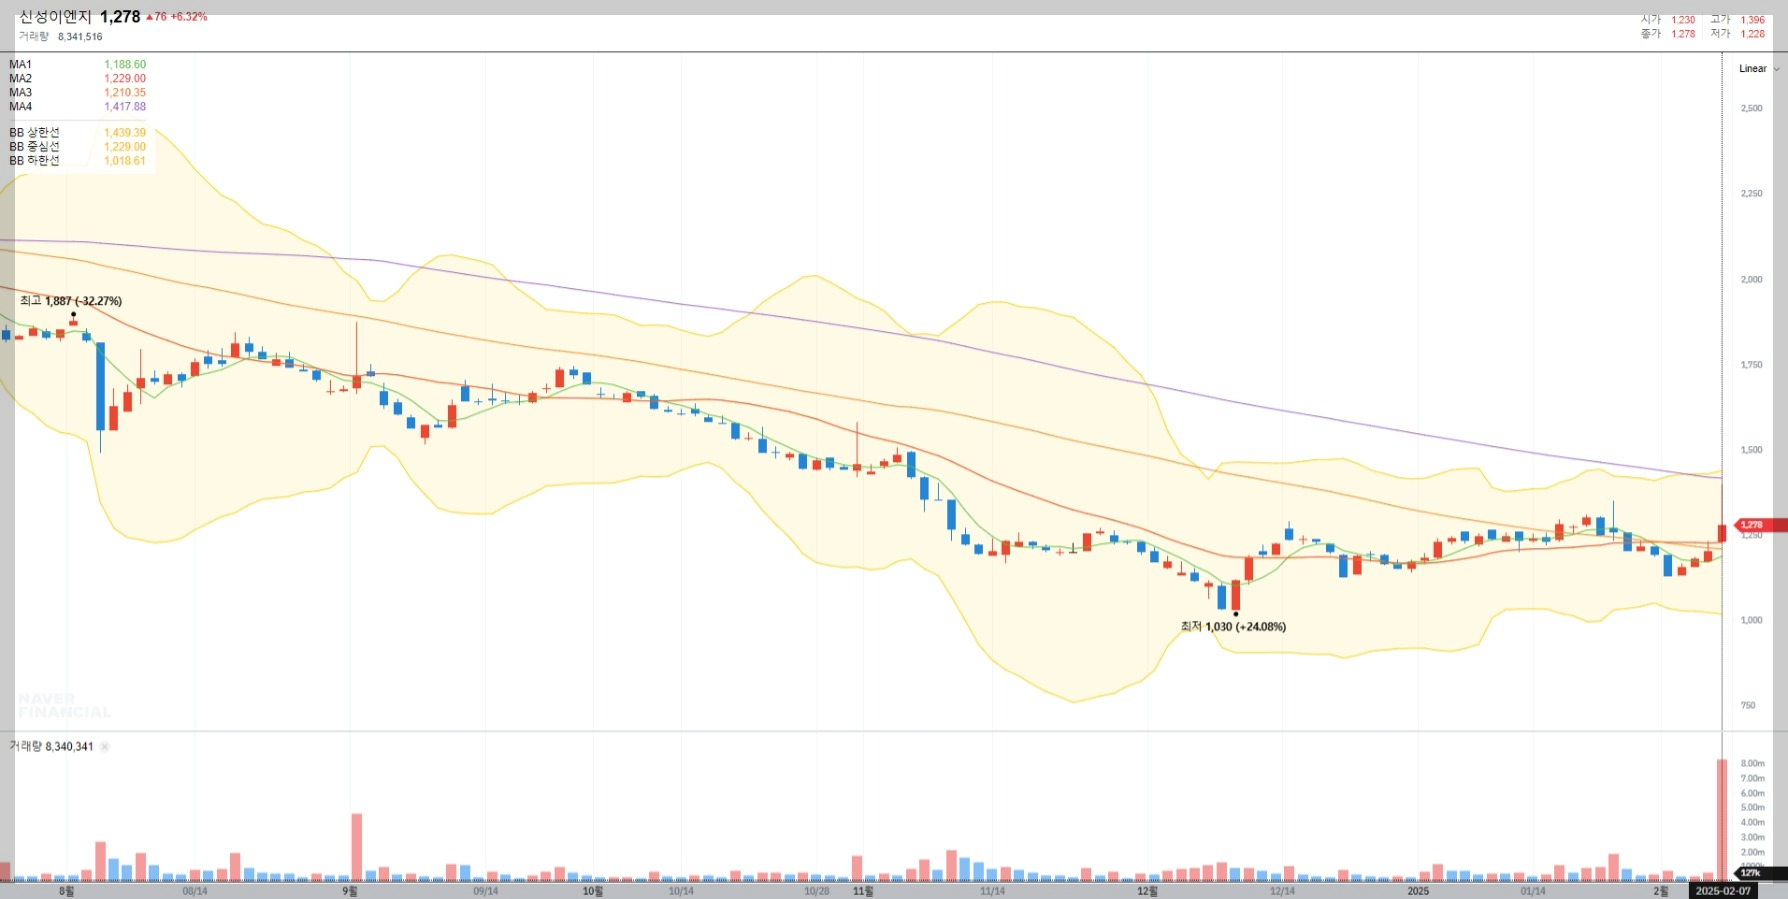Open the Linear scale dropdown
Viewport: 1788px width, 899px height.
(x=1759, y=69)
